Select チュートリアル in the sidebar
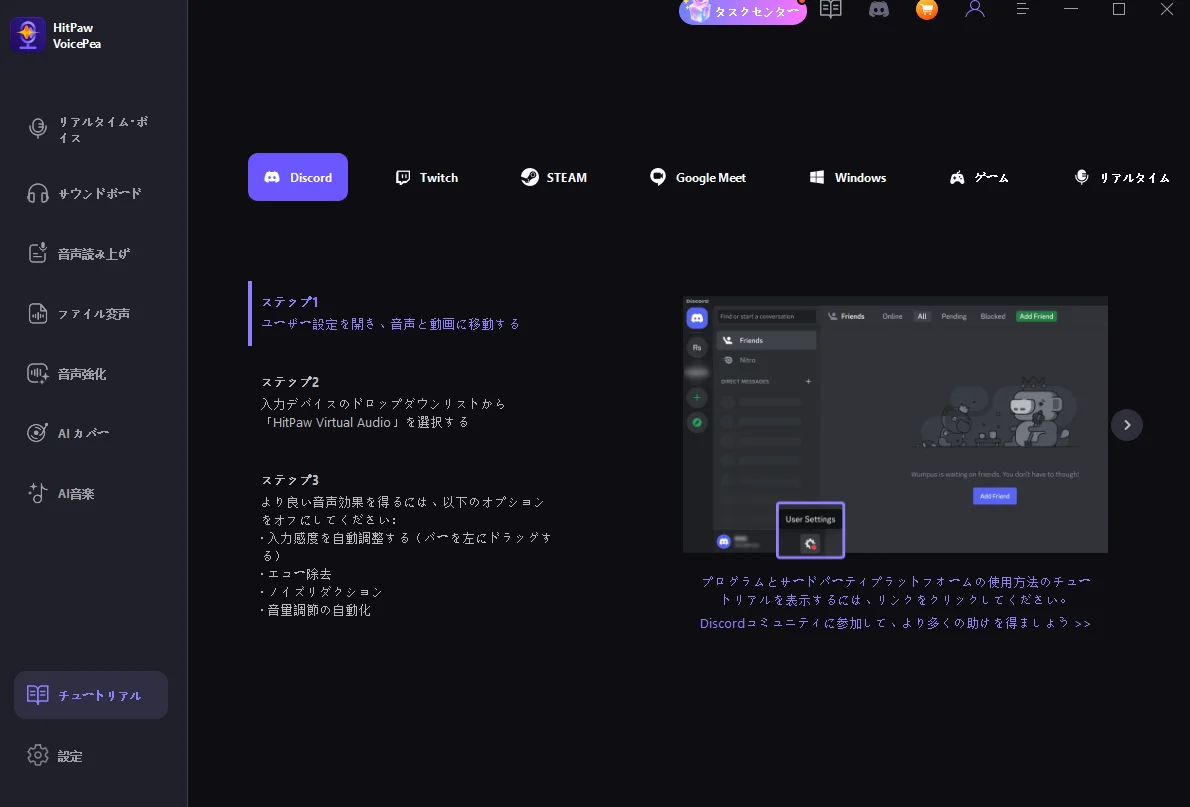Viewport: 1190px width, 807px height. point(91,695)
